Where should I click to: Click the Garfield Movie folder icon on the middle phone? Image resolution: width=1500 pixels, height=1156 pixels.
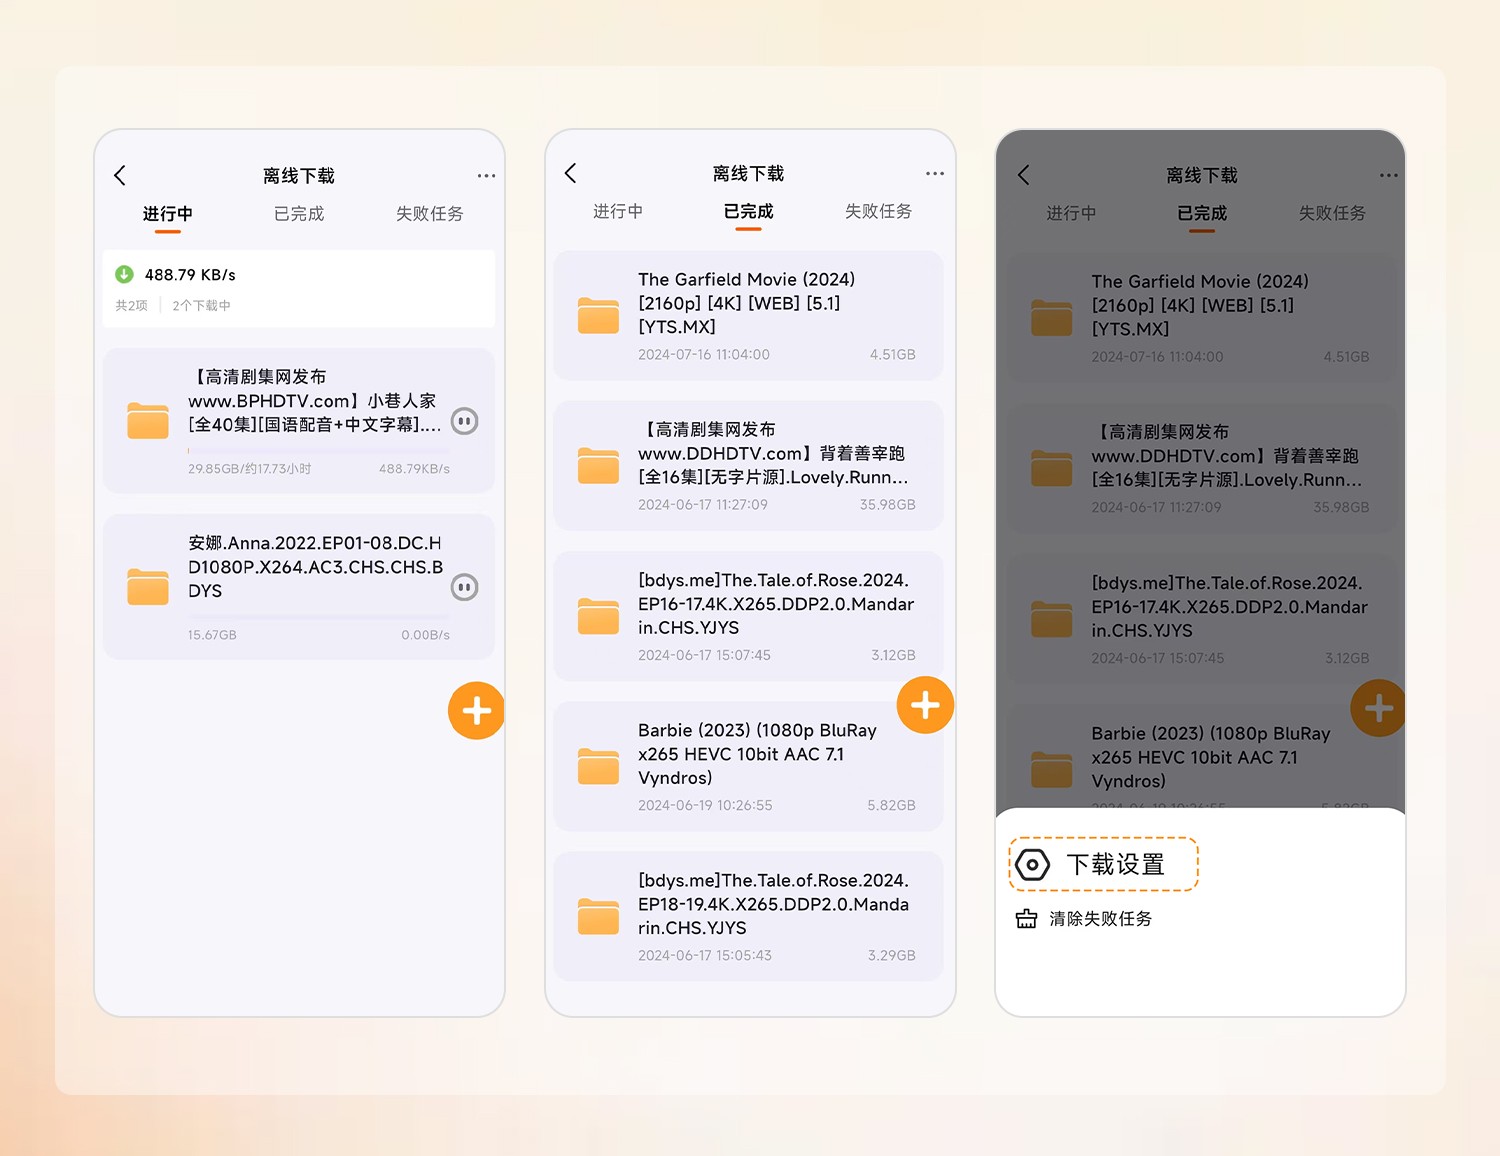[x=598, y=315]
